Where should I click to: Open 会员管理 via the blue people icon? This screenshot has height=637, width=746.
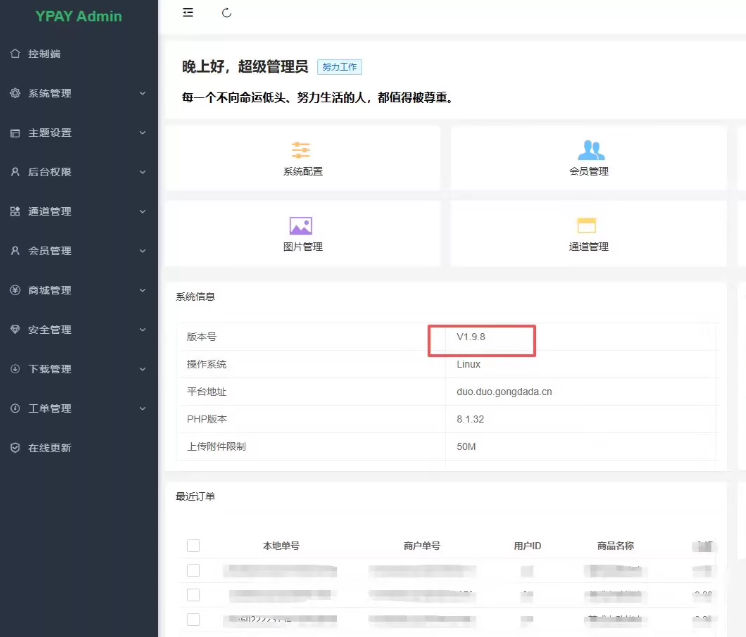point(591,150)
